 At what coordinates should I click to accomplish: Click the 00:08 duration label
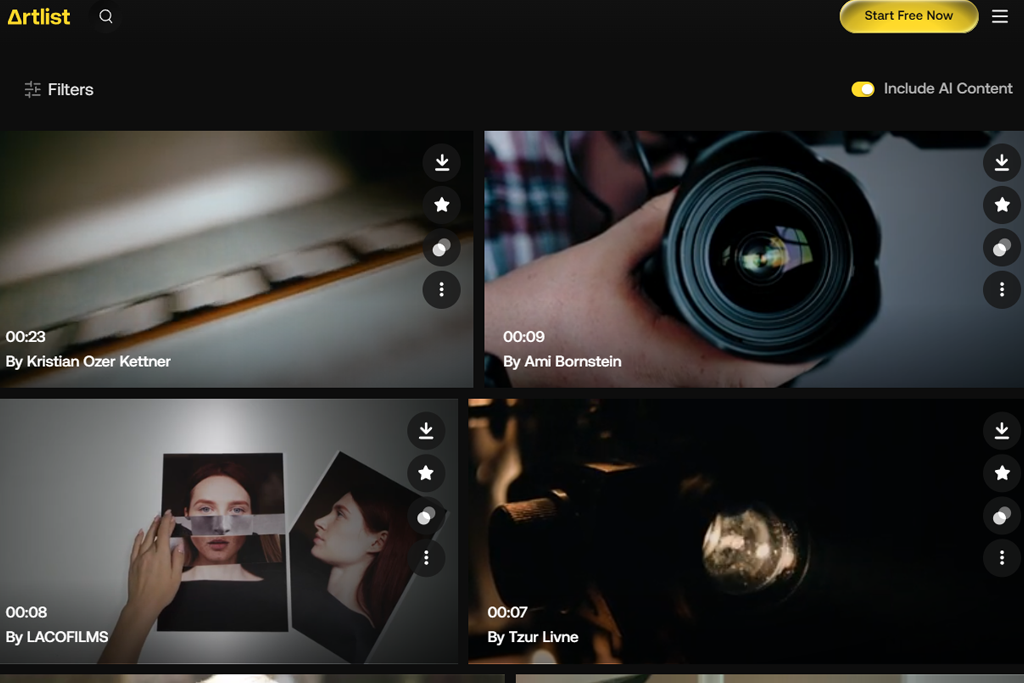[x=26, y=612]
